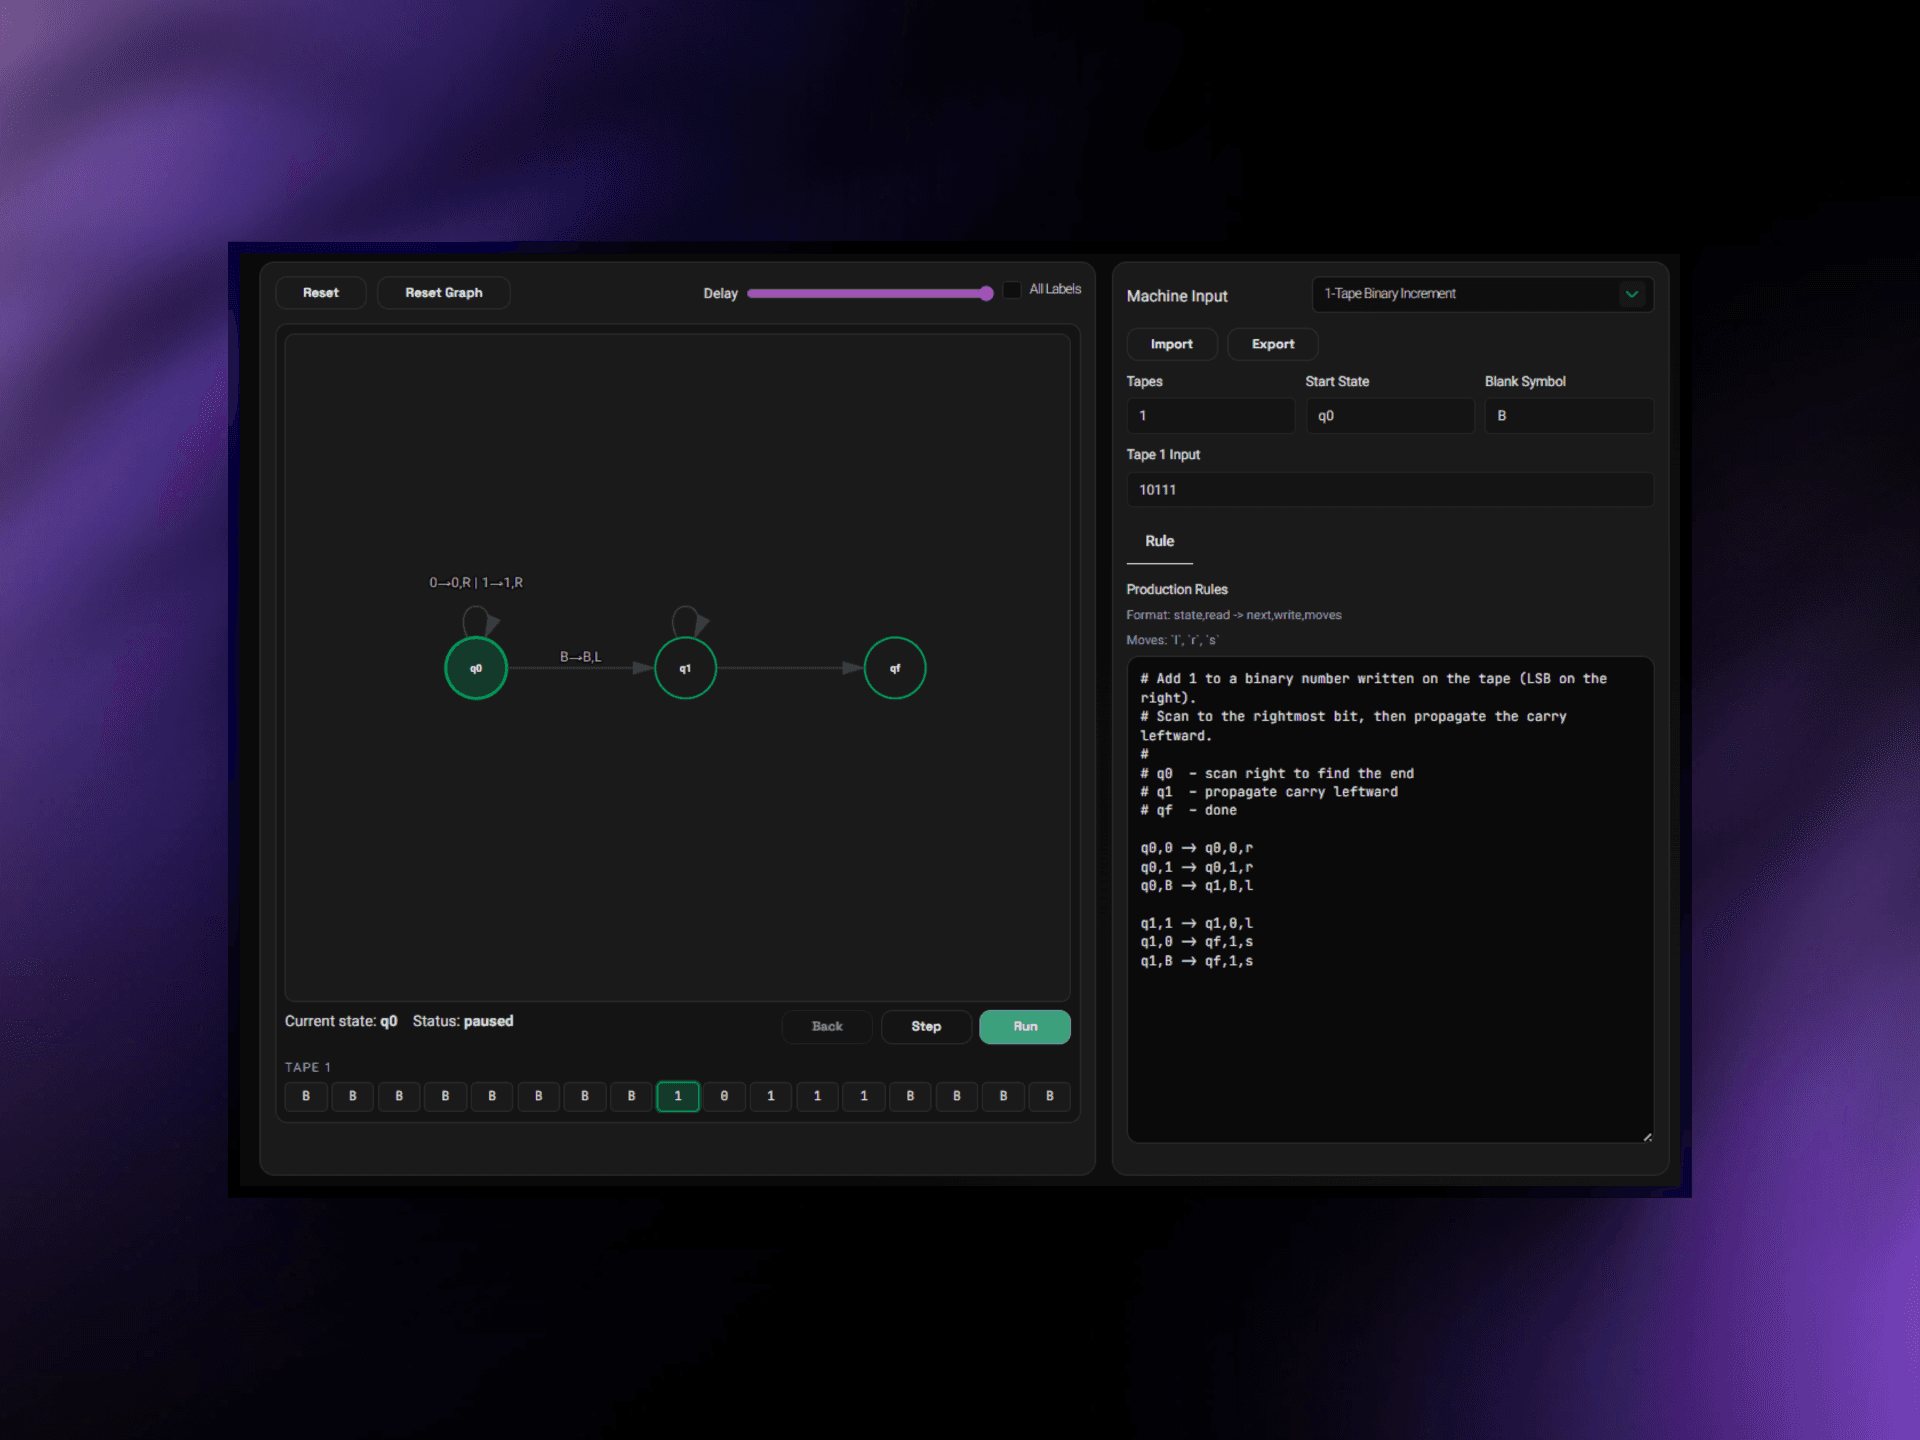
Task: Export the current machine
Action: (x=1272, y=344)
